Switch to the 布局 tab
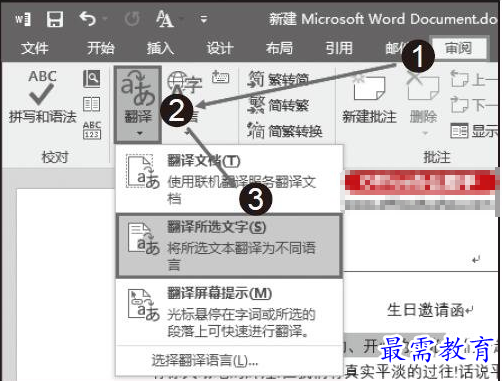 point(279,48)
